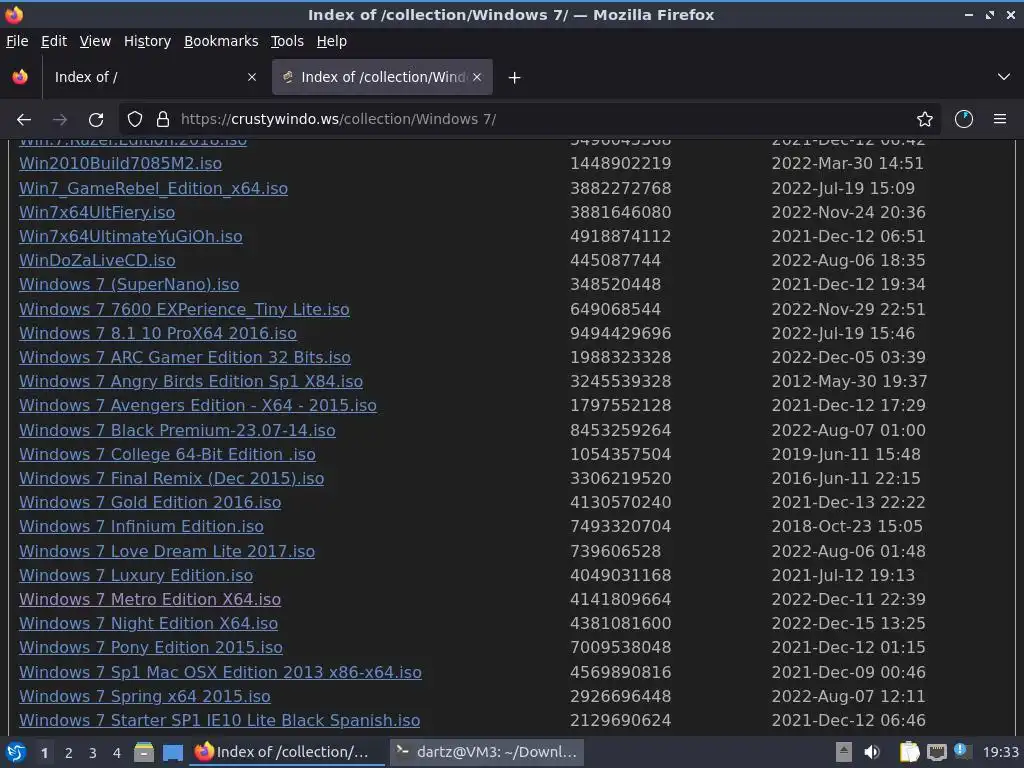This screenshot has height=768, width=1024.
Task: Bookmark this page with the star
Action: [x=925, y=120]
